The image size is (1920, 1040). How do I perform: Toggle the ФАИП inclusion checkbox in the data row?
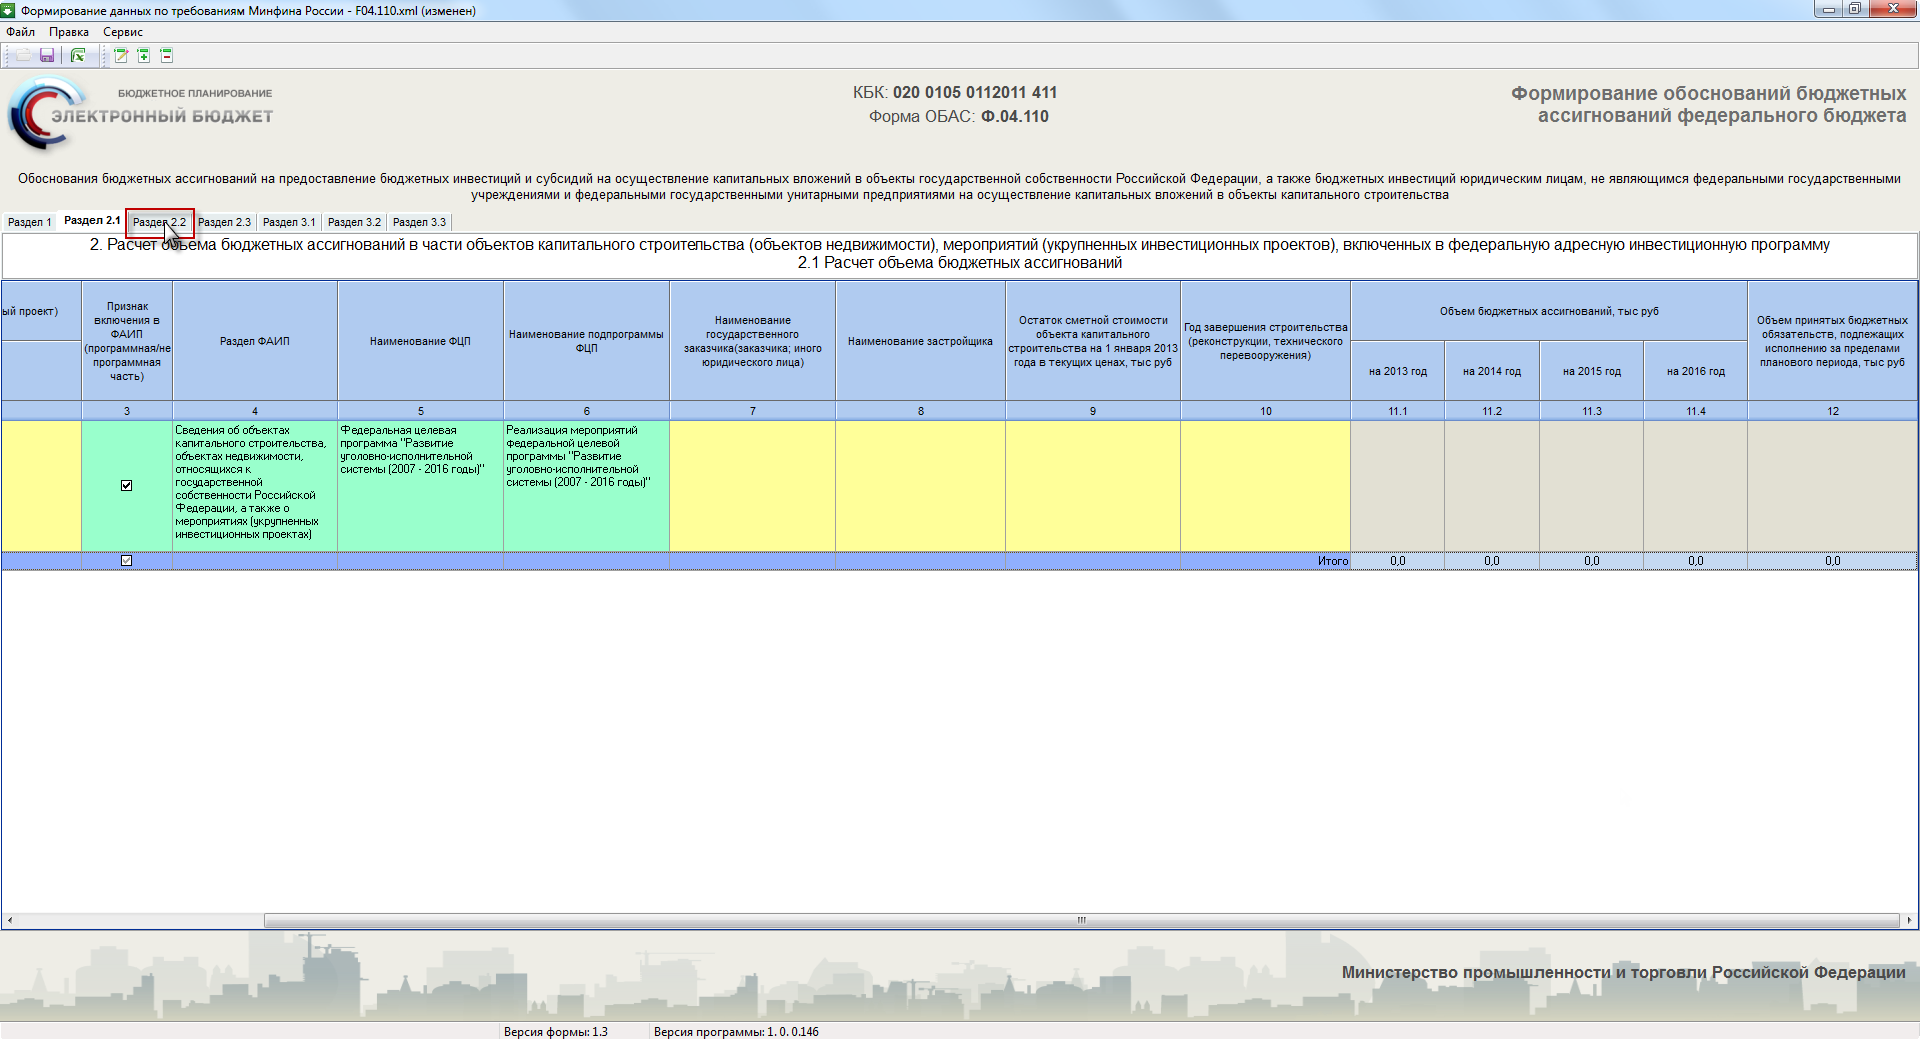click(126, 485)
